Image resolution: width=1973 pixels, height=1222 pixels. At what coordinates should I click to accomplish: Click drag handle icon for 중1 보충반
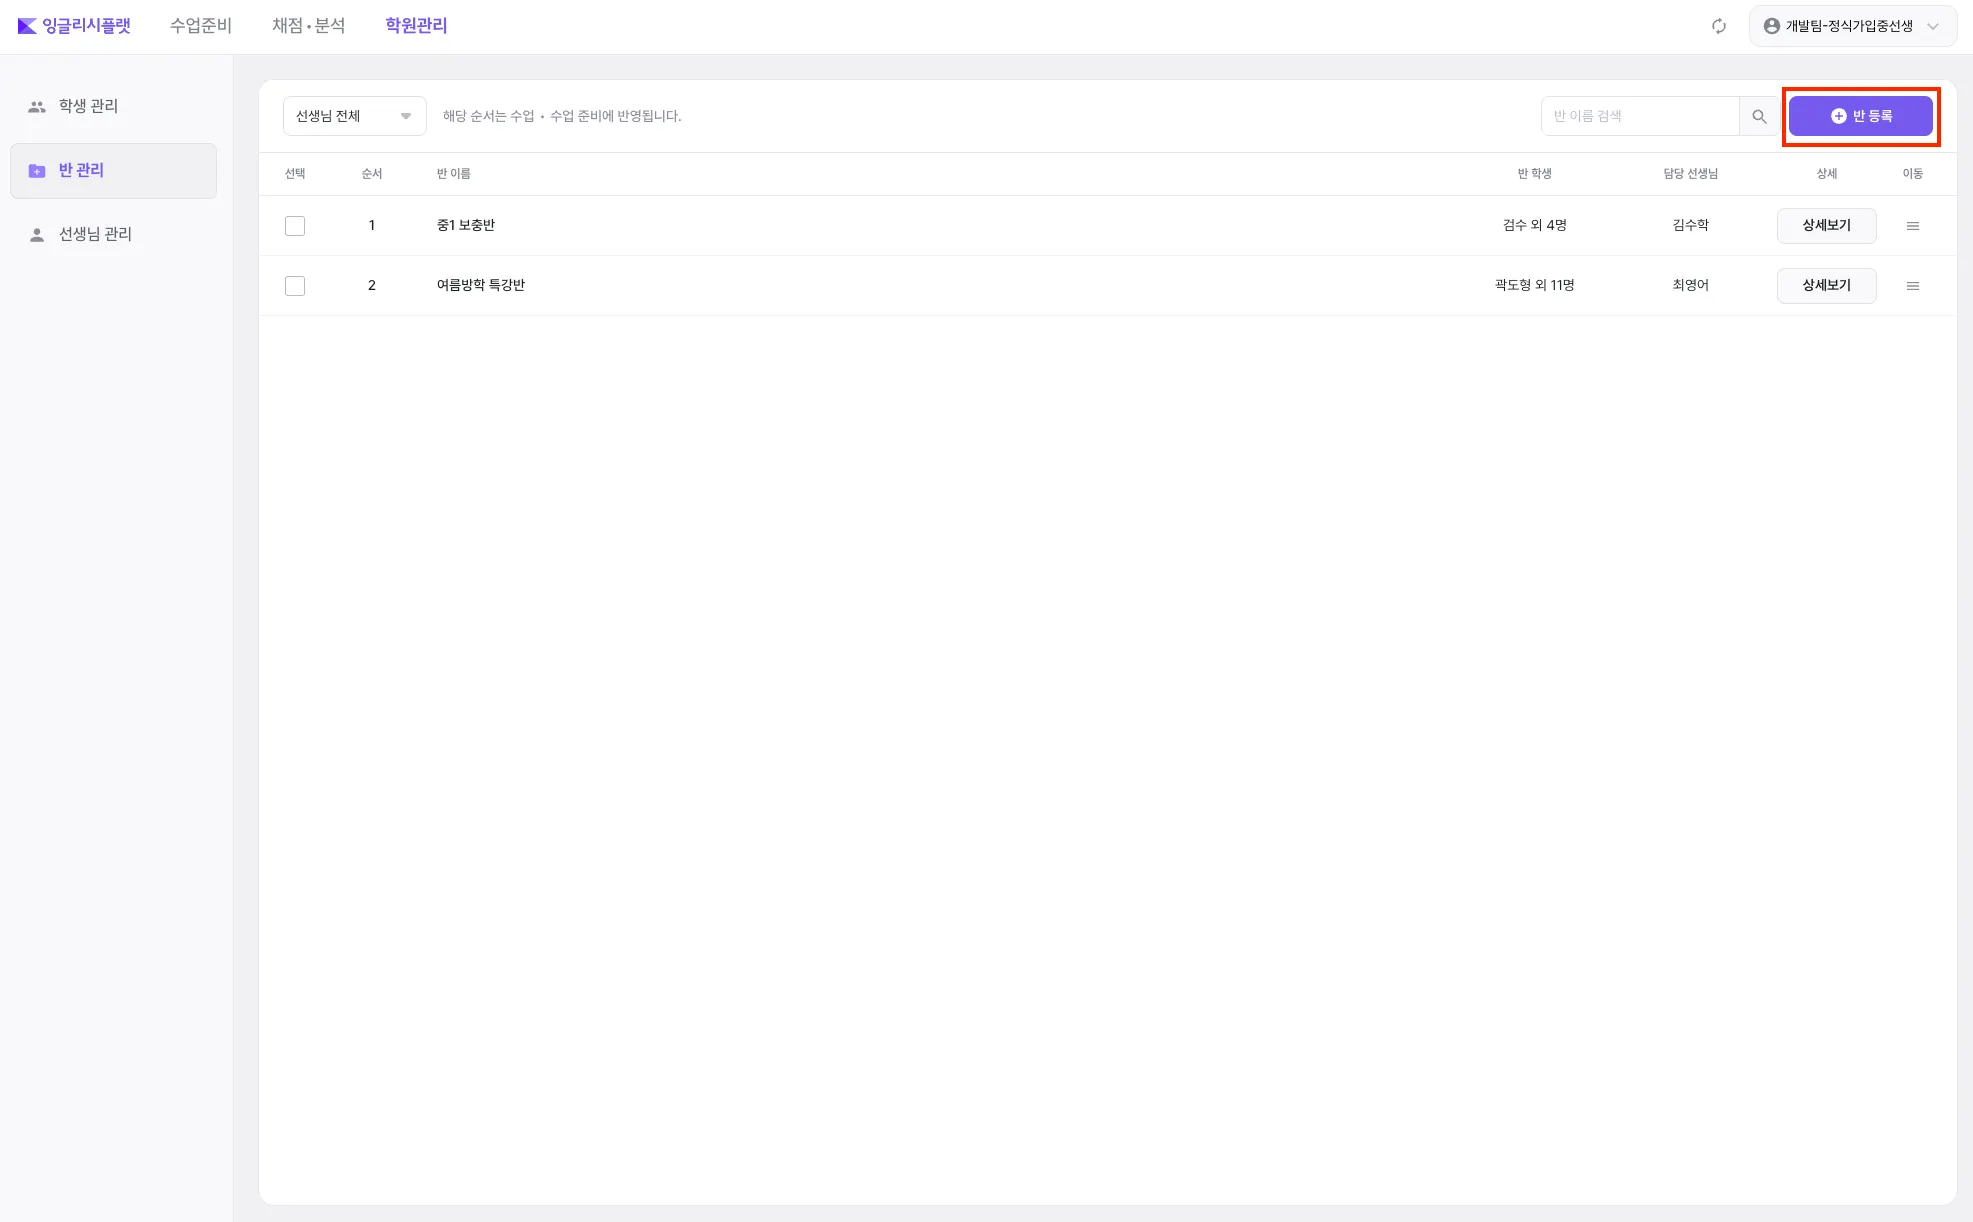click(x=1912, y=226)
